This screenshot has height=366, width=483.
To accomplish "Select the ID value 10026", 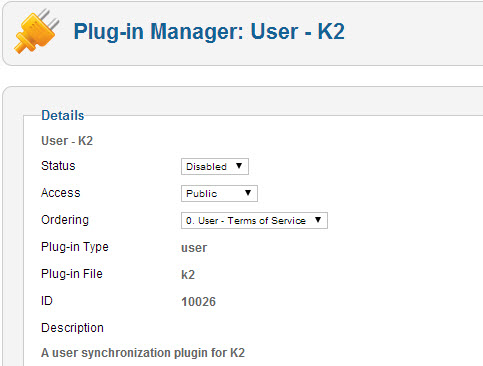I will (198, 302).
